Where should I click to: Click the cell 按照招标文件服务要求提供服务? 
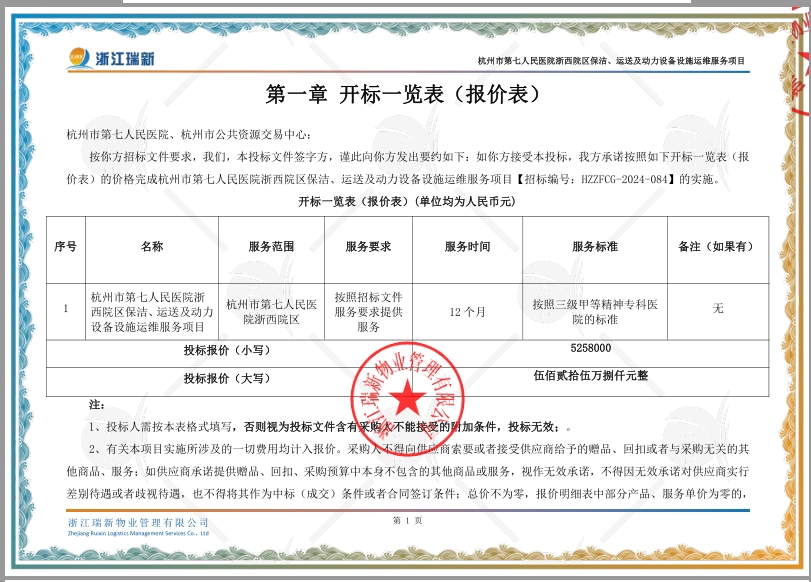coord(368,312)
